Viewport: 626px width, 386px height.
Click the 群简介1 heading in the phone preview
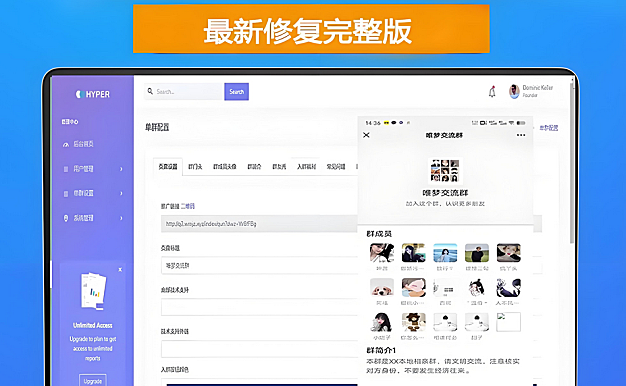tap(381, 350)
